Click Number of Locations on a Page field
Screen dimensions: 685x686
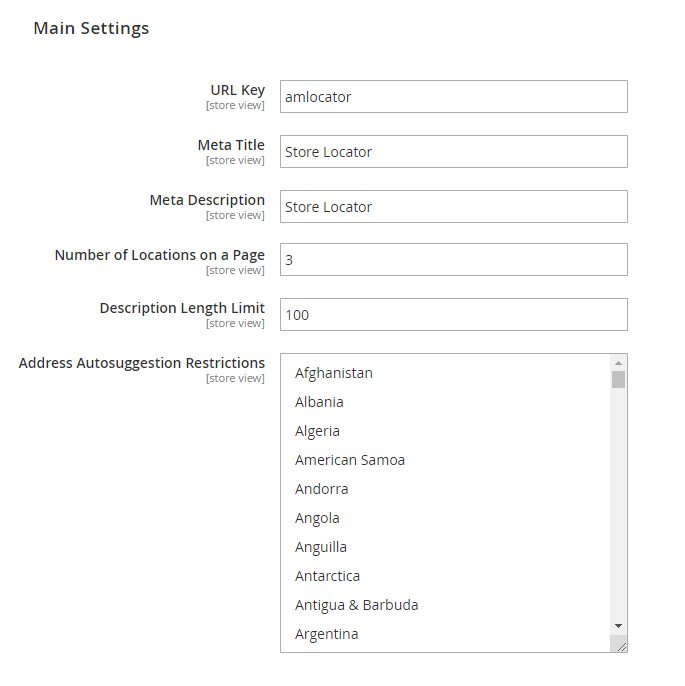(453, 260)
